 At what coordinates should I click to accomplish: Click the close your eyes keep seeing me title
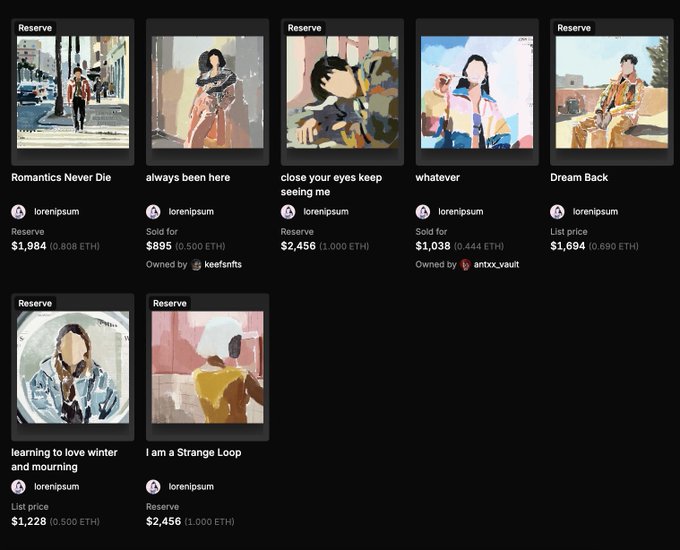point(331,184)
